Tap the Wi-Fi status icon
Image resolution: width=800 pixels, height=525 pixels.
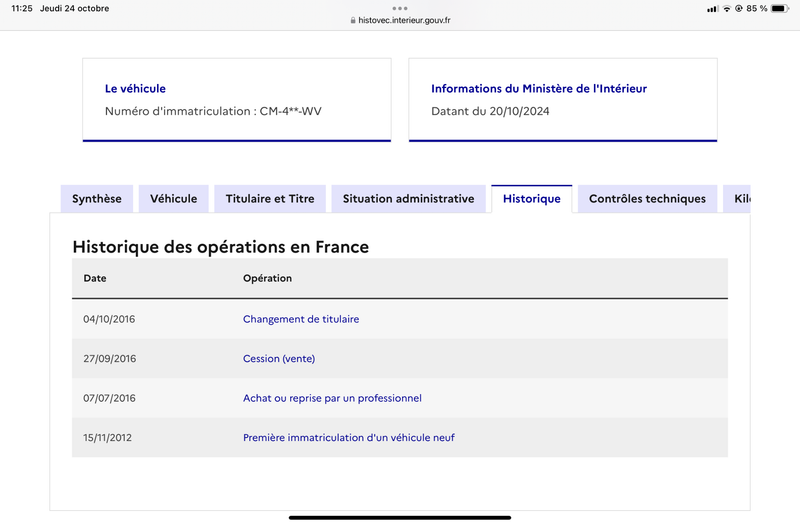click(x=727, y=9)
